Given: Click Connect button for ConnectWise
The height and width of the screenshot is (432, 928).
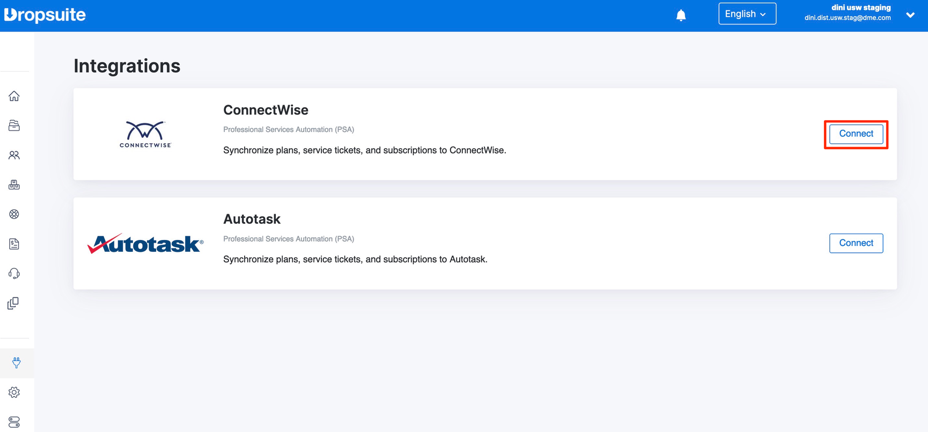Looking at the screenshot, I should point(856,134).
